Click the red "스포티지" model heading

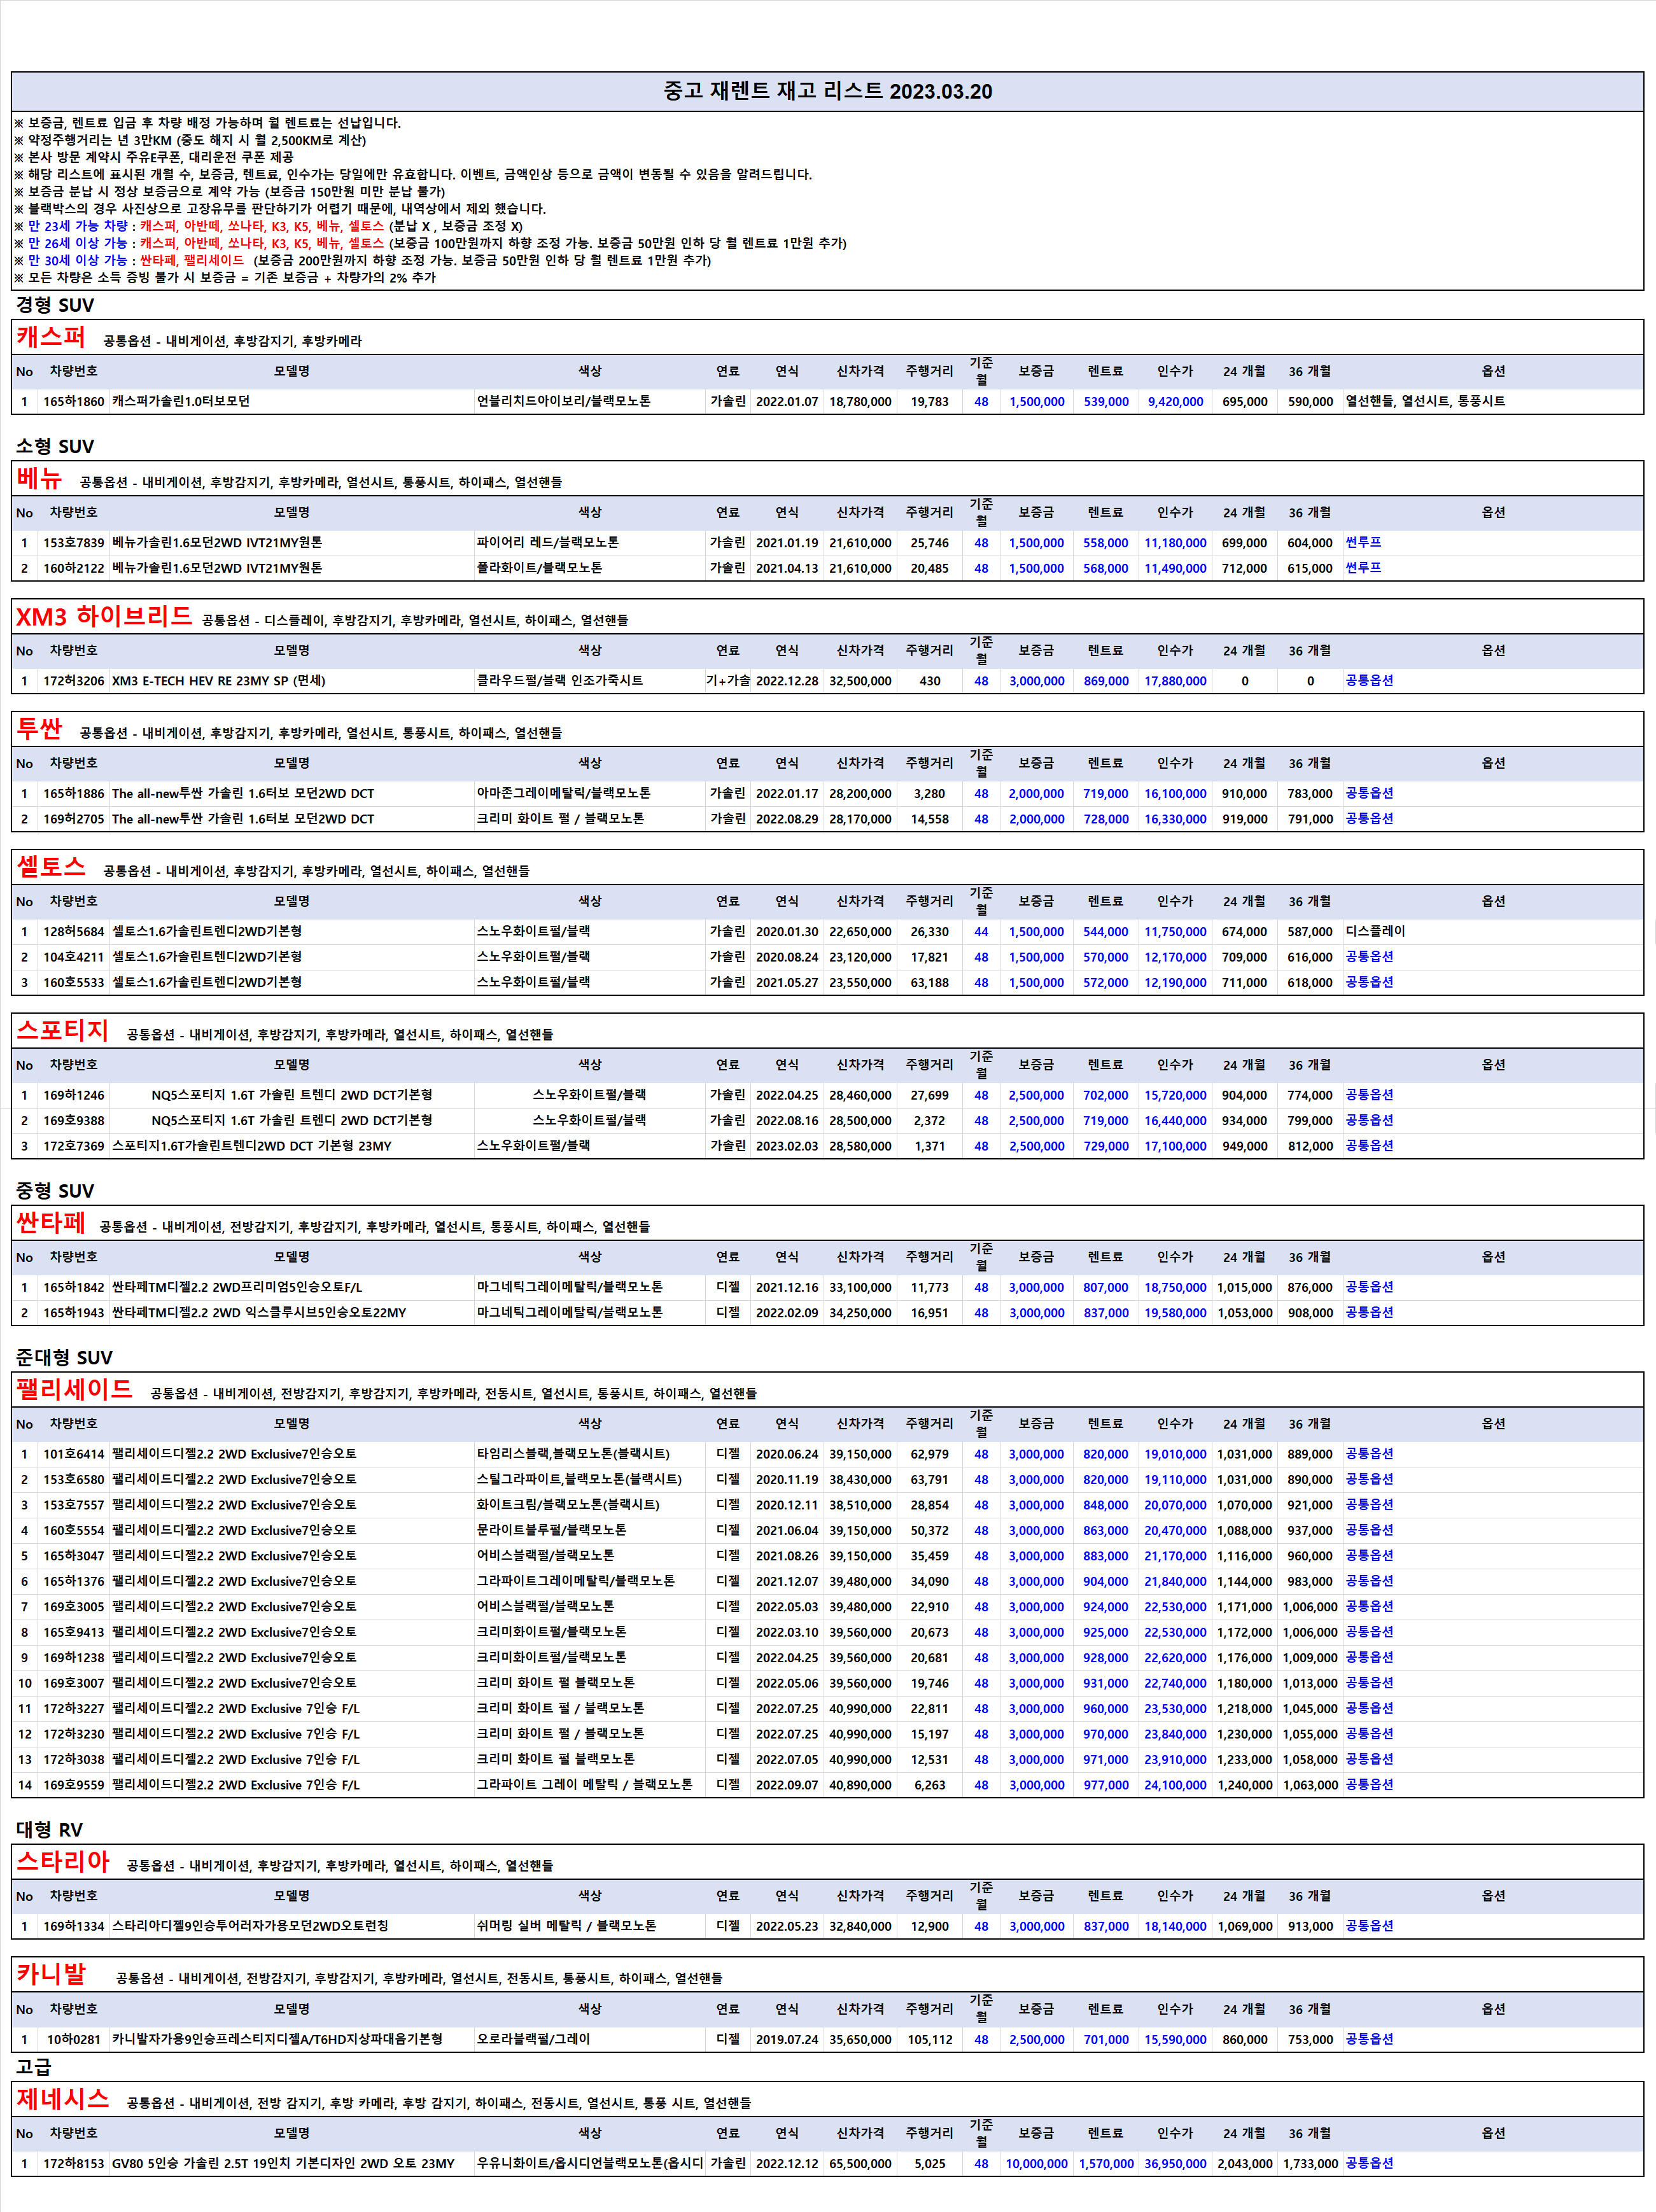(62, 1030)
